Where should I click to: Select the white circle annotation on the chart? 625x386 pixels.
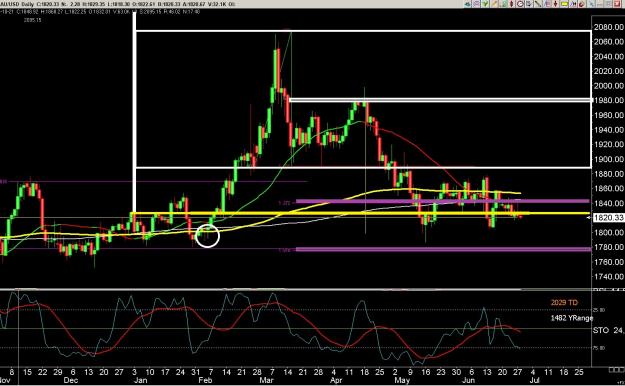207,236
